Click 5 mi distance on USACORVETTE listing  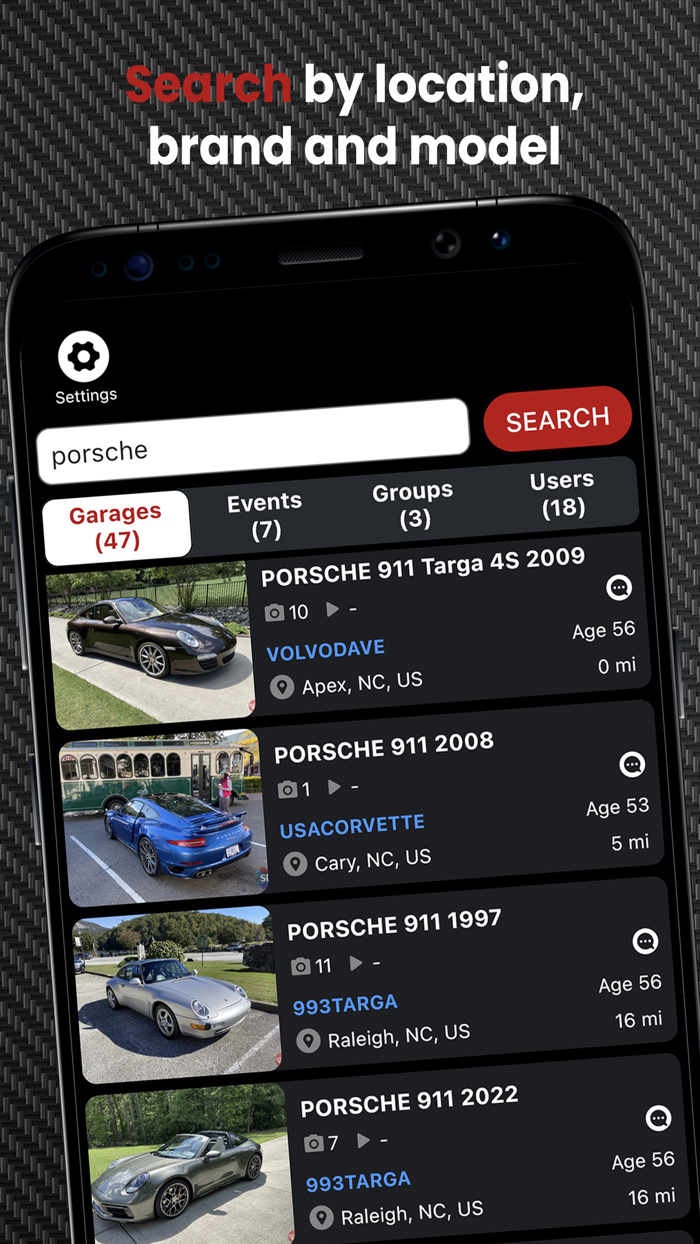click(x=630, y=843)
